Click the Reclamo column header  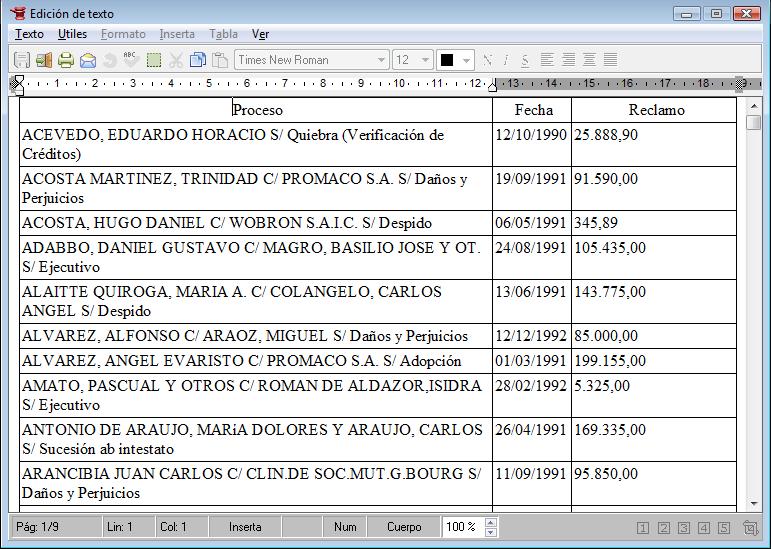(x=656, y=110)
